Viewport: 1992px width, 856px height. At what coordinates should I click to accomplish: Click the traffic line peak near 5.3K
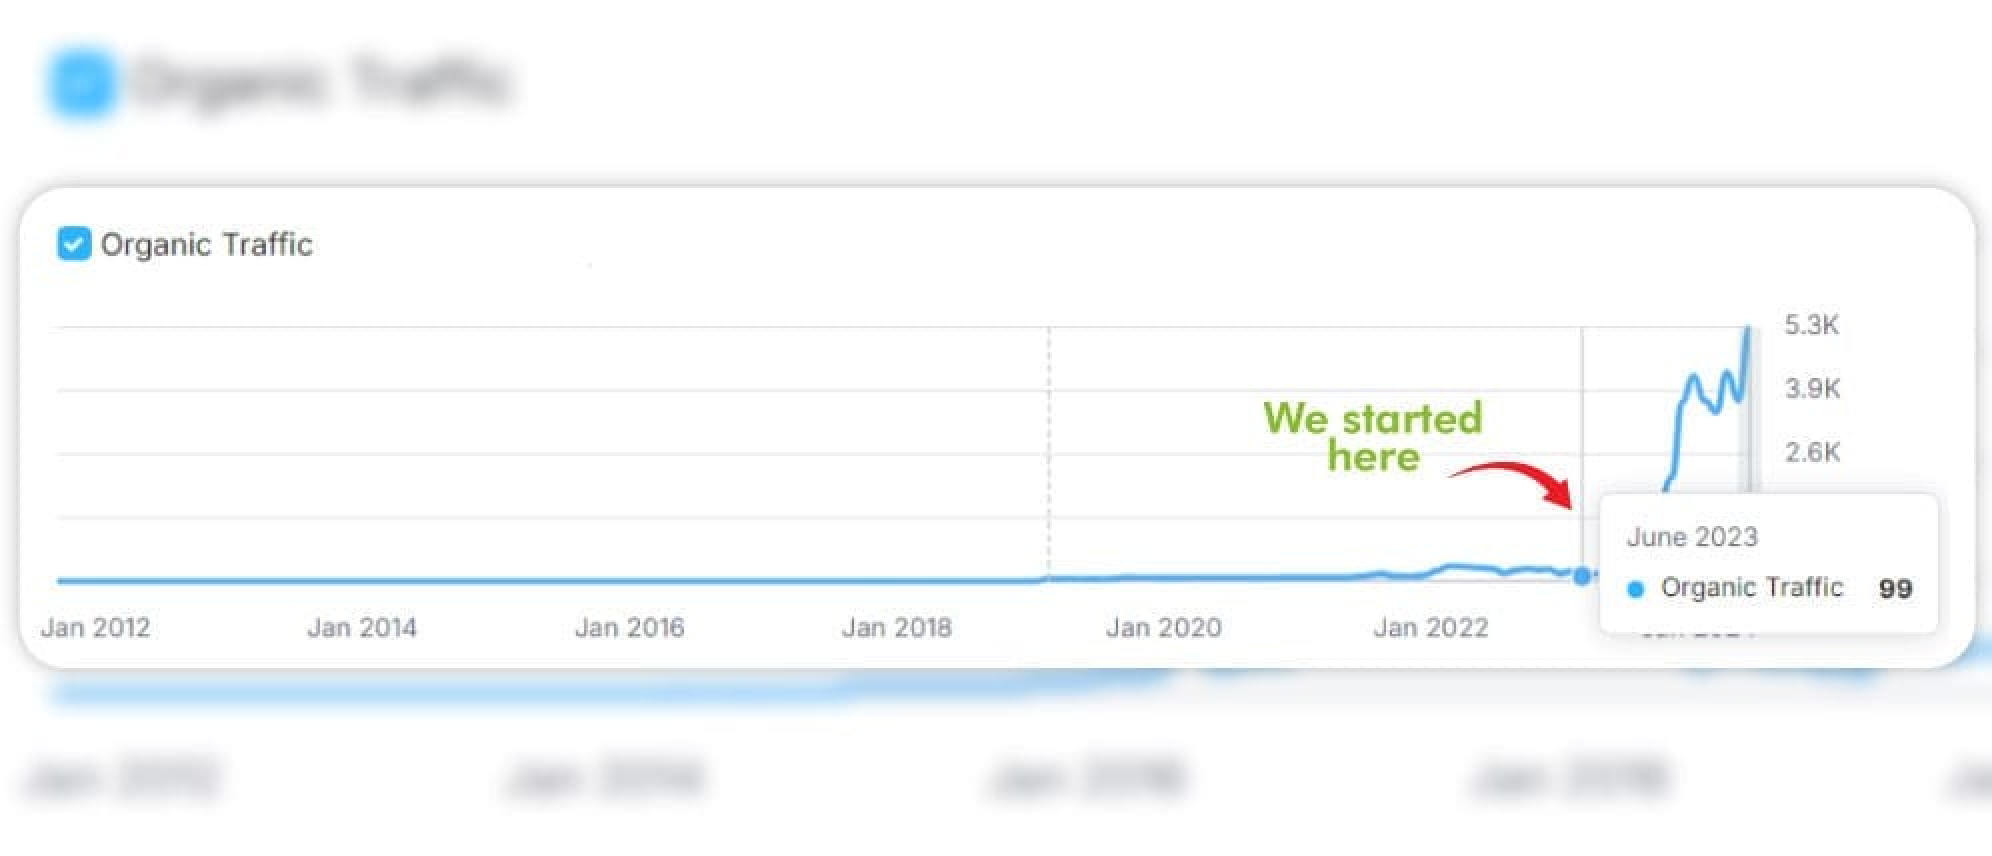1748,330
